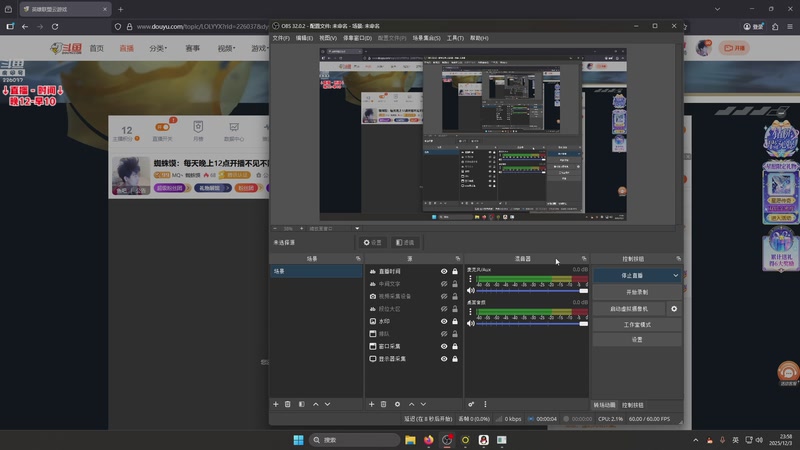Click the 开始录制 button
Viewport: 800px width, 450px height.
636,292
